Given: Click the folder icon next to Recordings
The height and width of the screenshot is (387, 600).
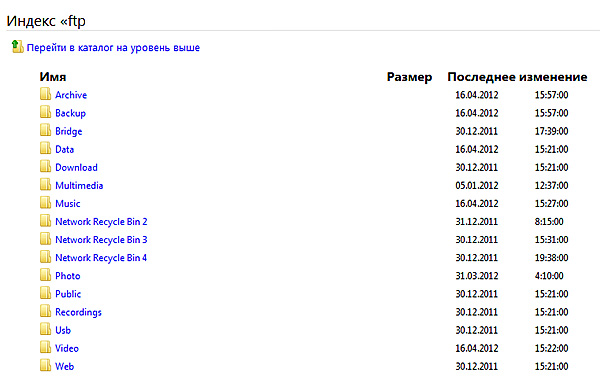Looking at the screenshot, I should 46,311.
